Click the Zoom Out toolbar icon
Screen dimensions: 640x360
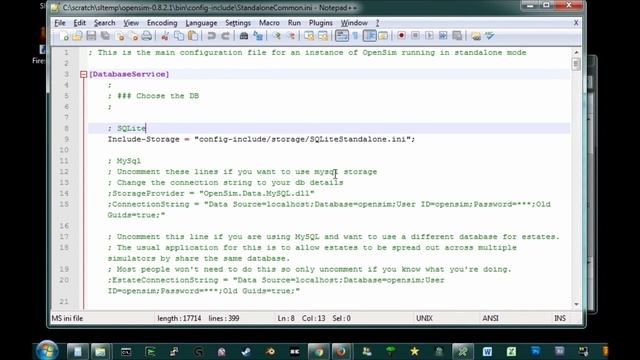point(291,36)
